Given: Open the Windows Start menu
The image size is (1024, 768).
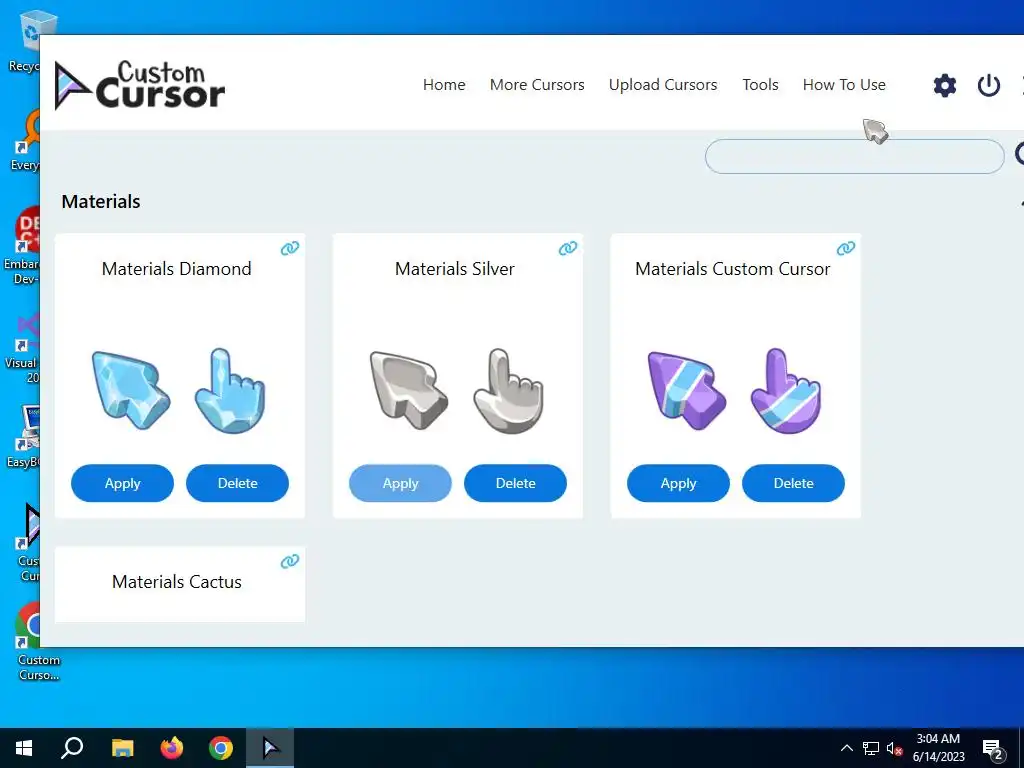Looking at the screenshot, I should (x=24, y=748).
